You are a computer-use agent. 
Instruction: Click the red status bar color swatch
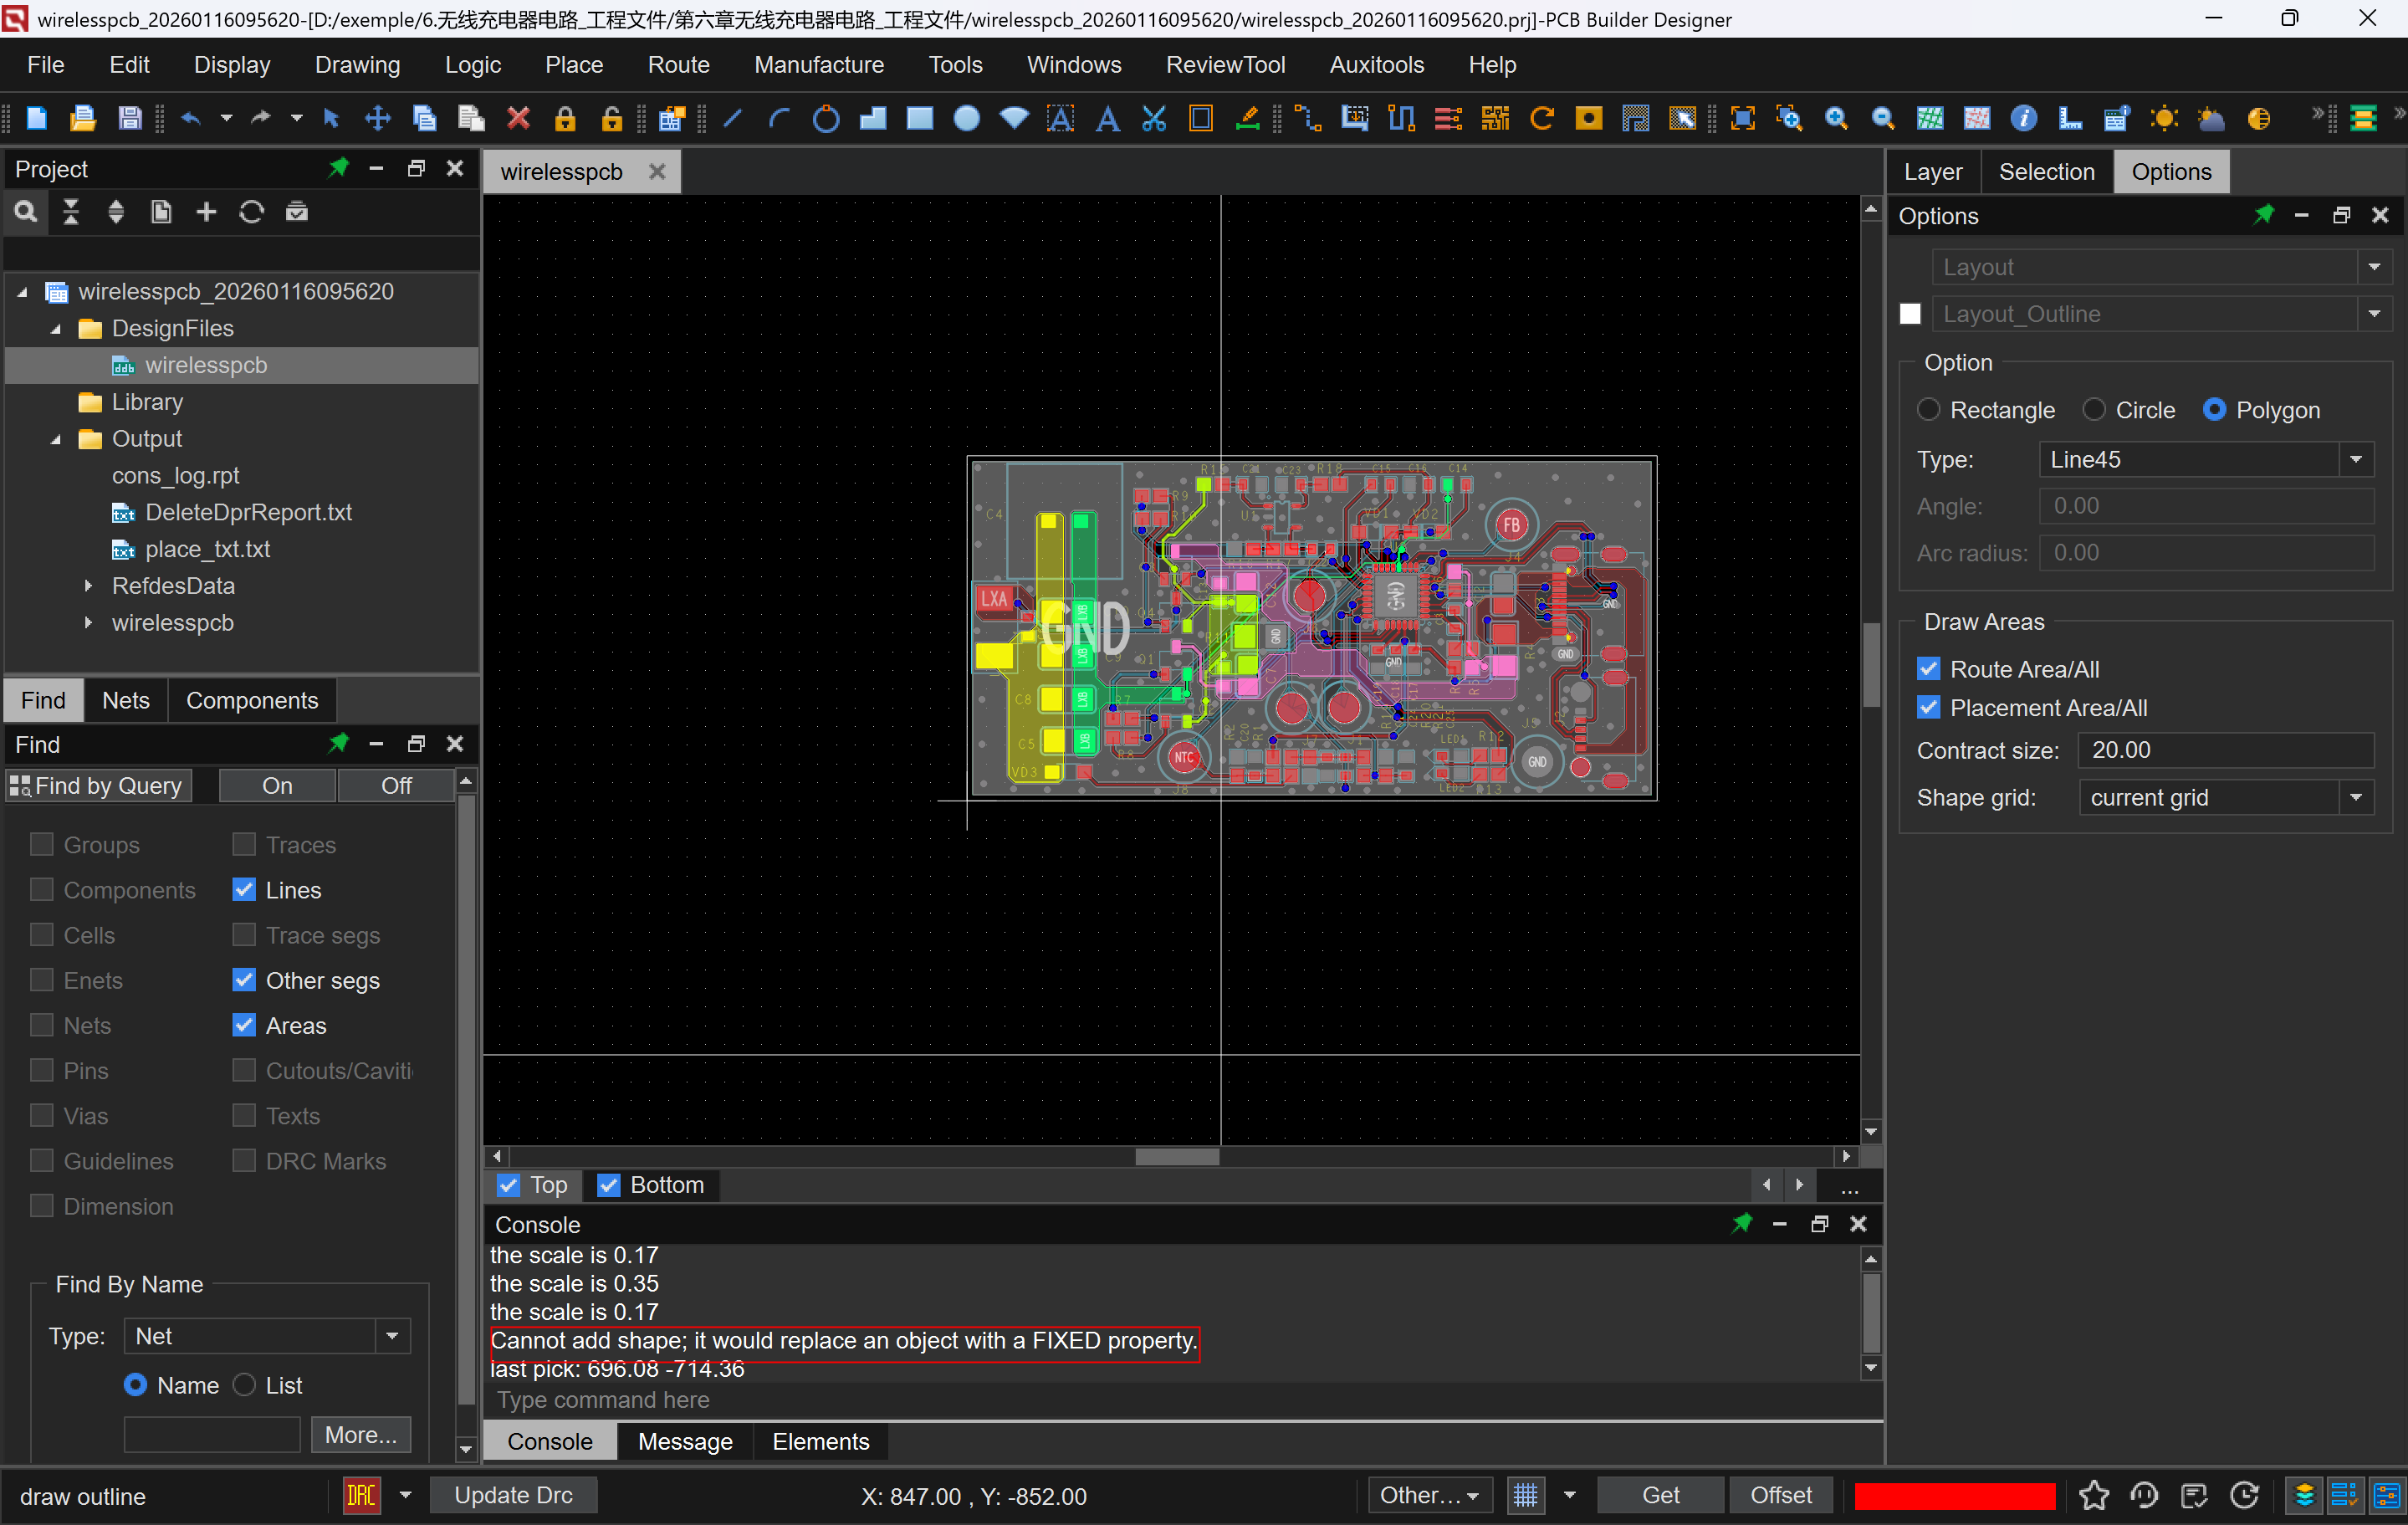(1953, 1495)
